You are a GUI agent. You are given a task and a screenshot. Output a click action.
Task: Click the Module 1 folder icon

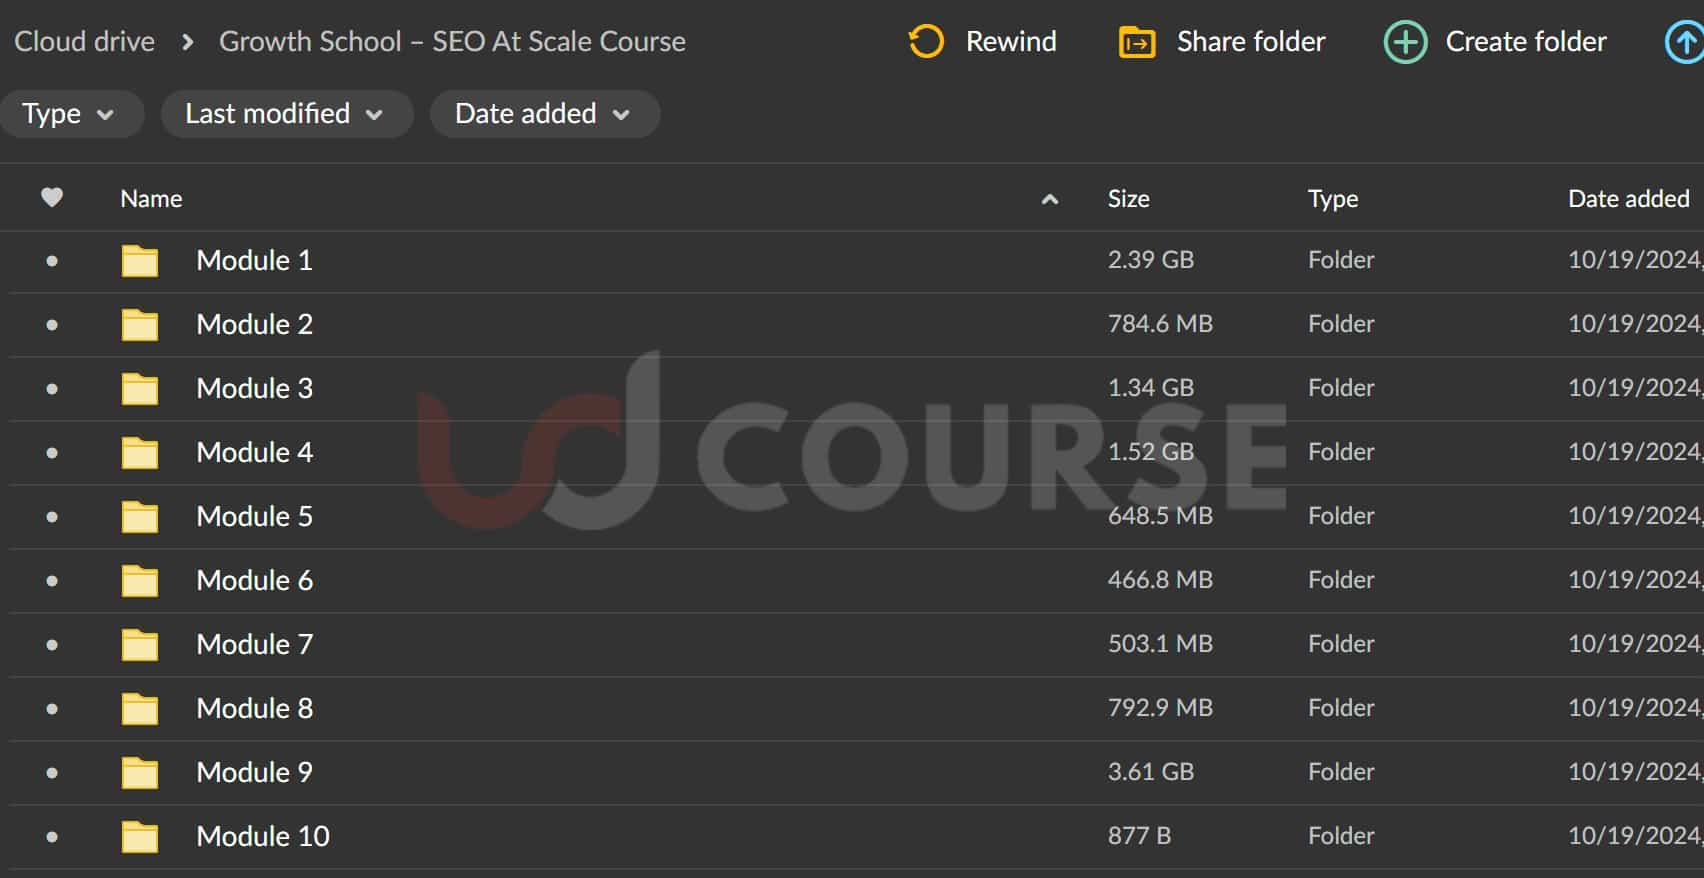tap(140, 261)
